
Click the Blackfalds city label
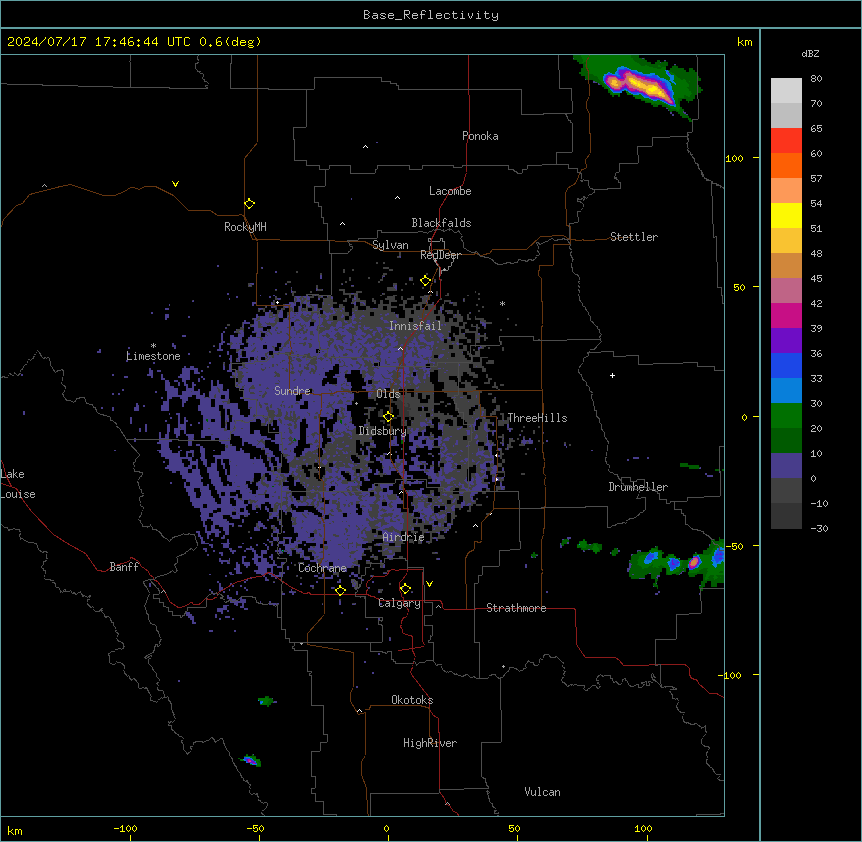click(441, 223)
